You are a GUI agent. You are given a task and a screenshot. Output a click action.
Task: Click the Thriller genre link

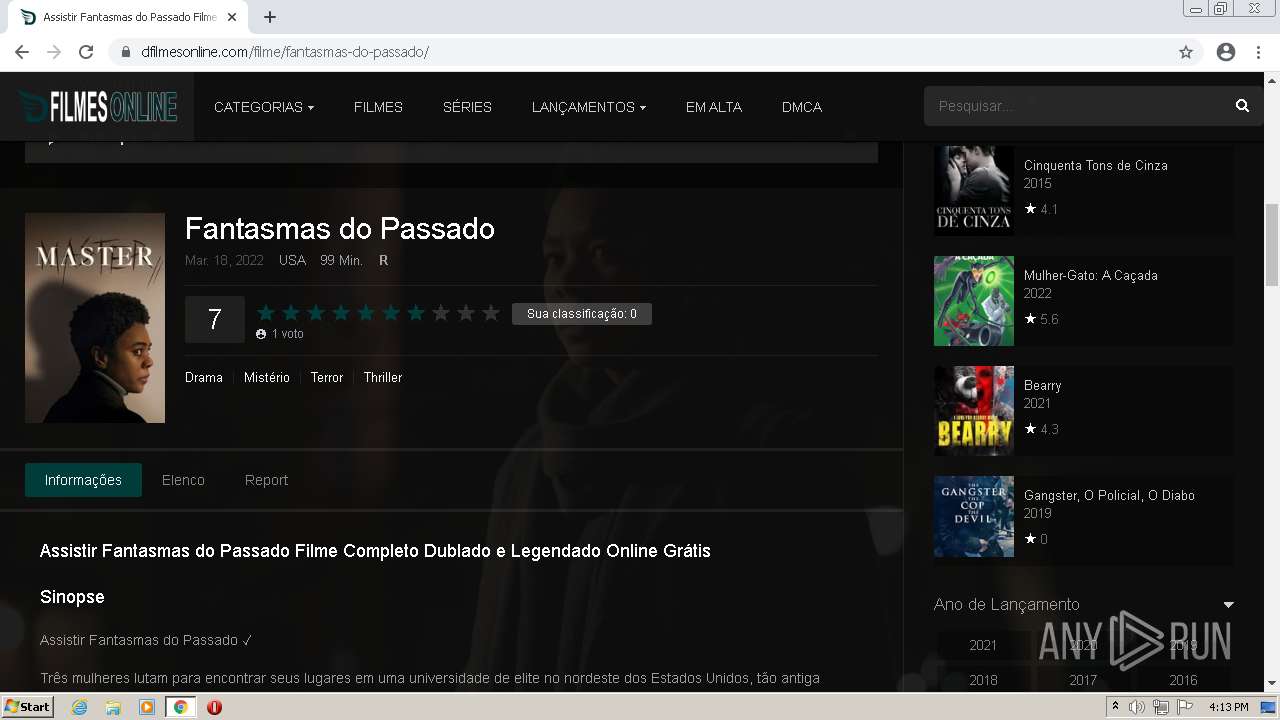coord(383,377)
